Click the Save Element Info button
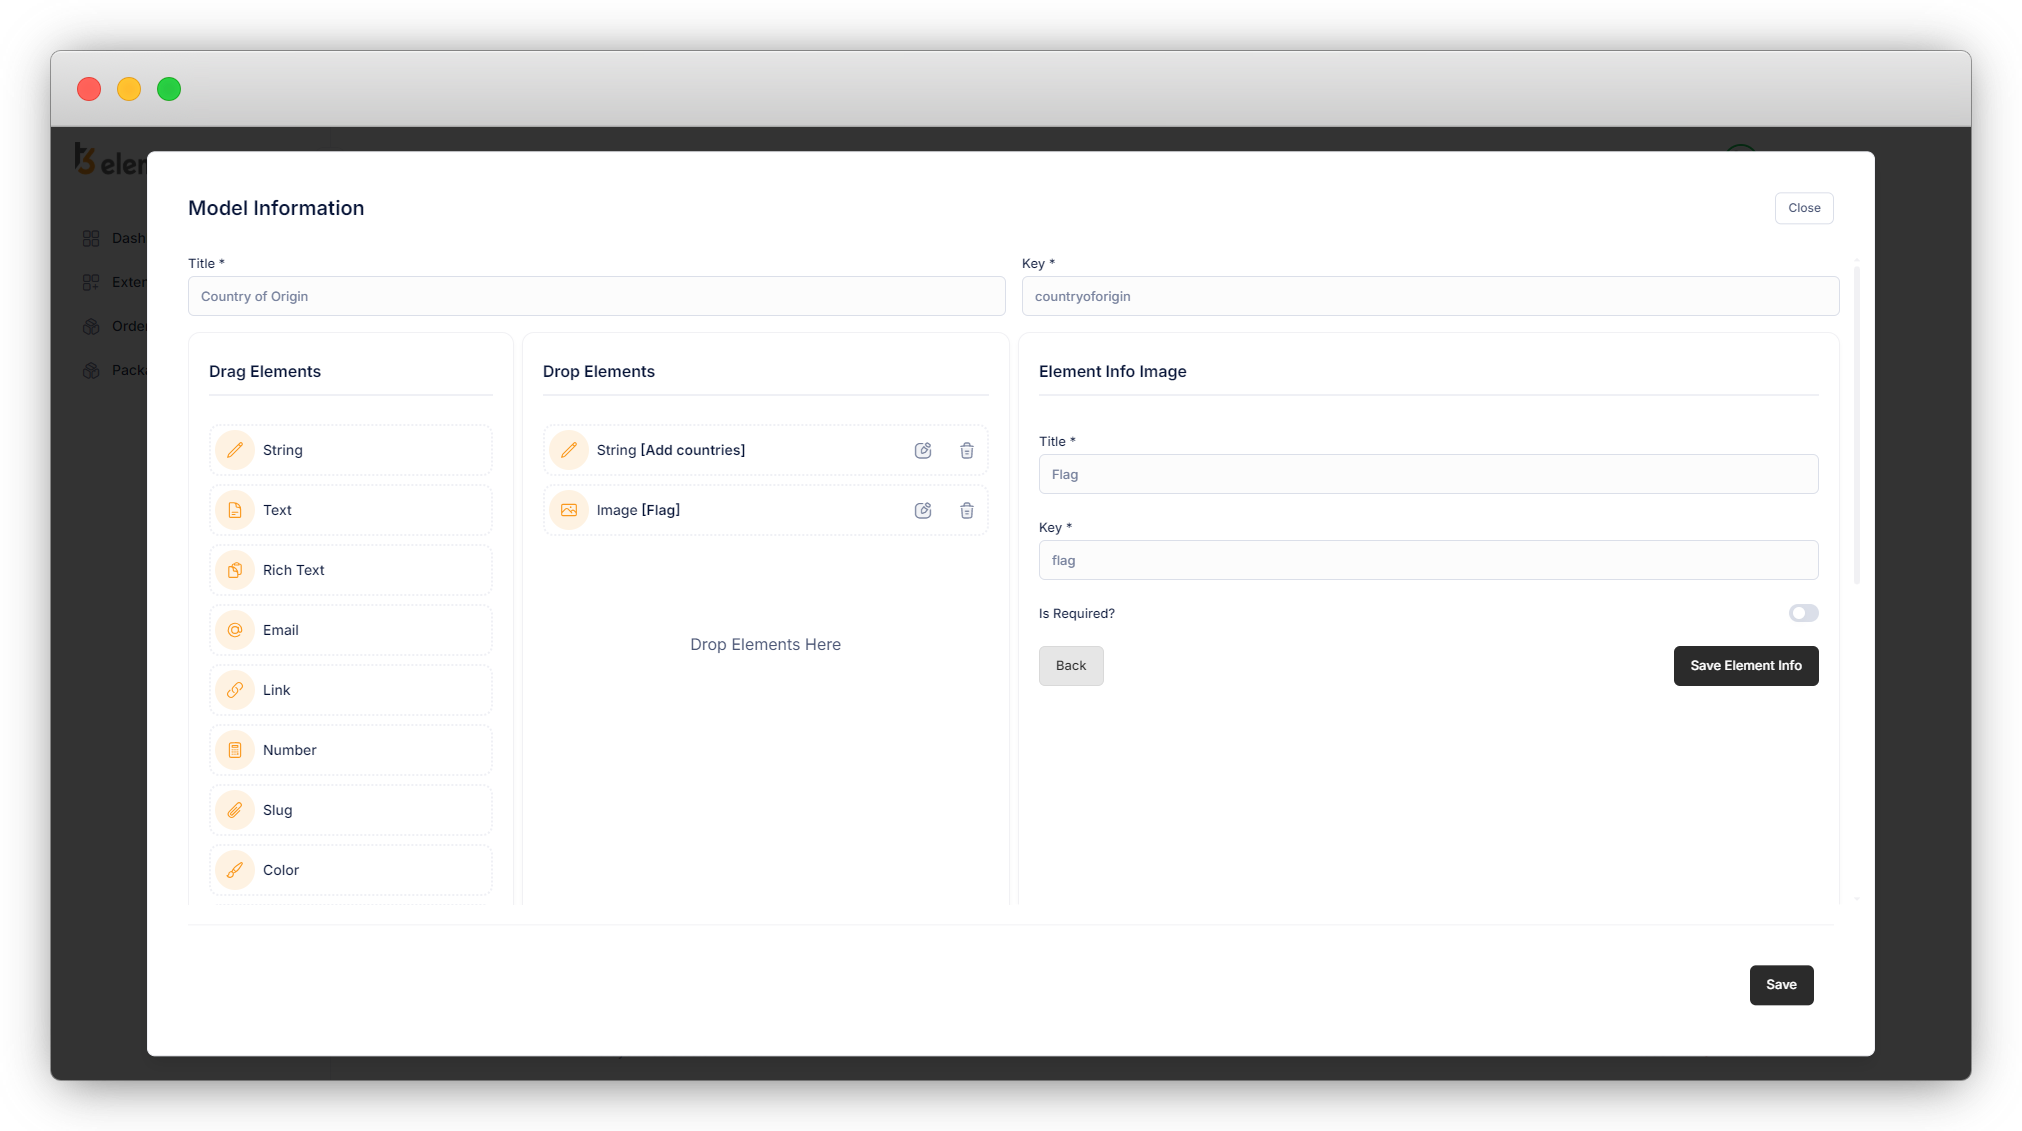 click(1745, 666)
